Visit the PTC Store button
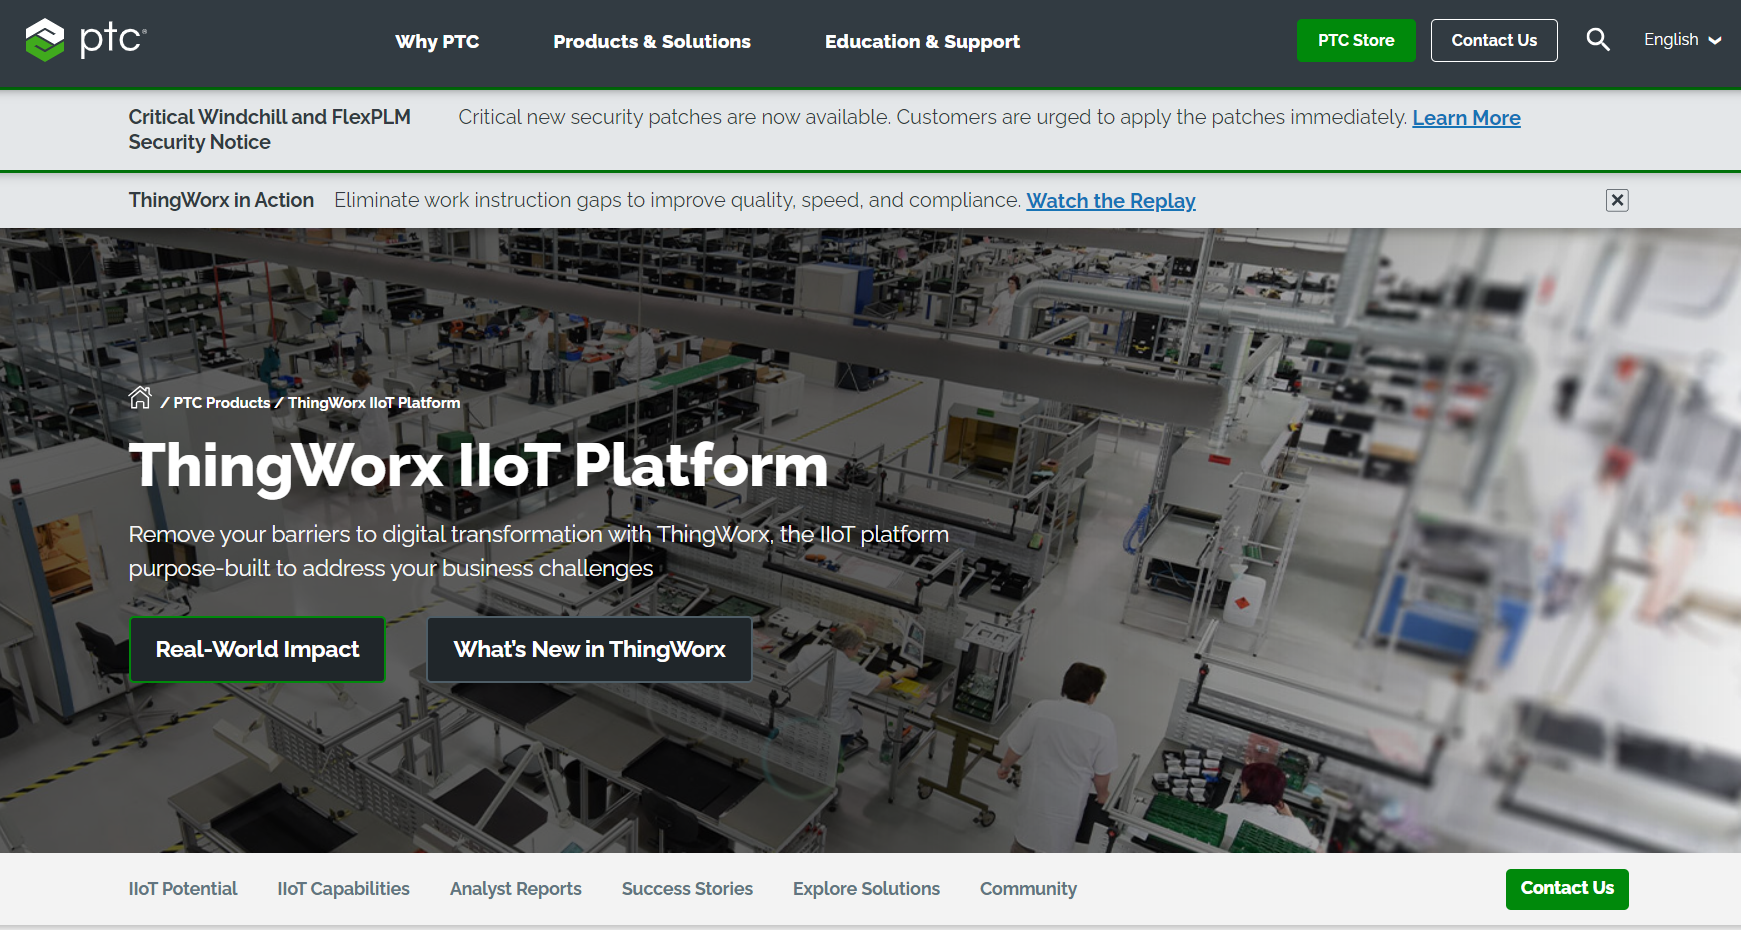The width and height of the screenshot is (1741, 930). point(1356,40)
